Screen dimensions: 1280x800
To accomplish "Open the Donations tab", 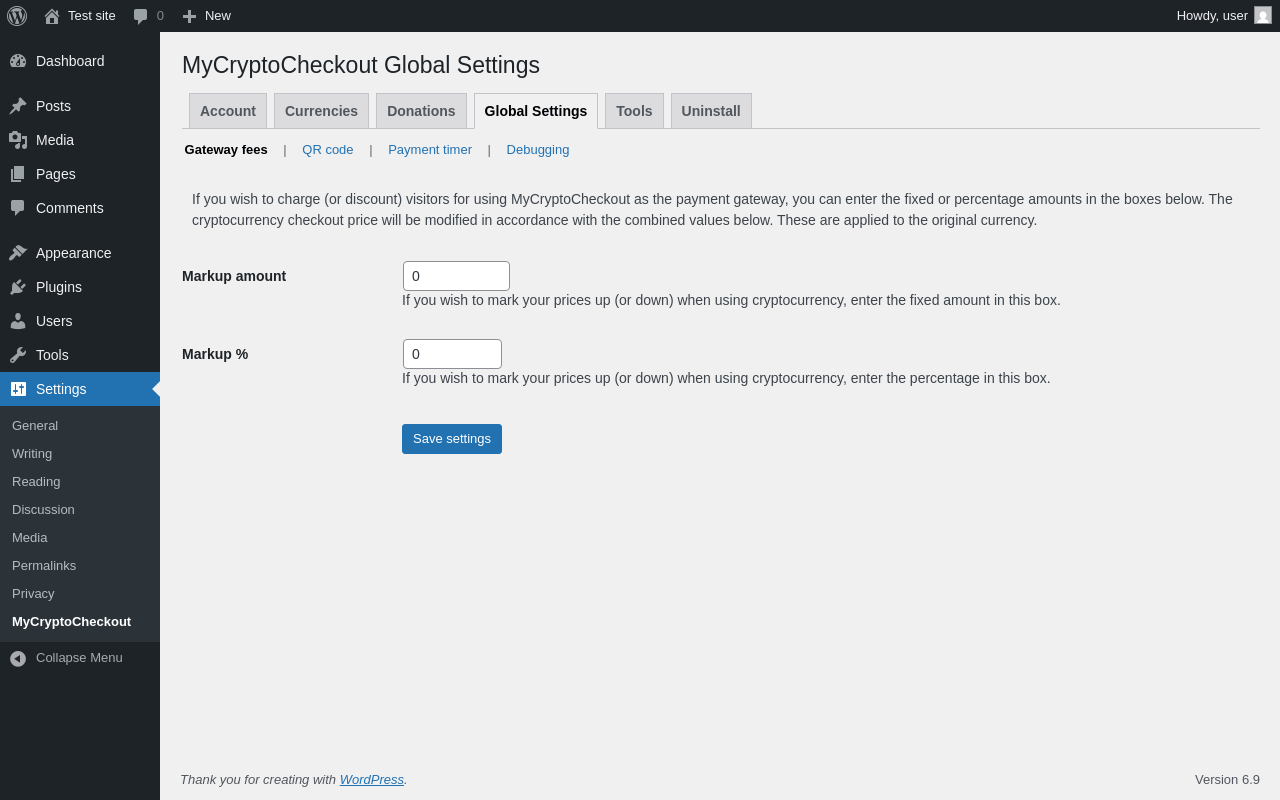I will coord(421,111).
